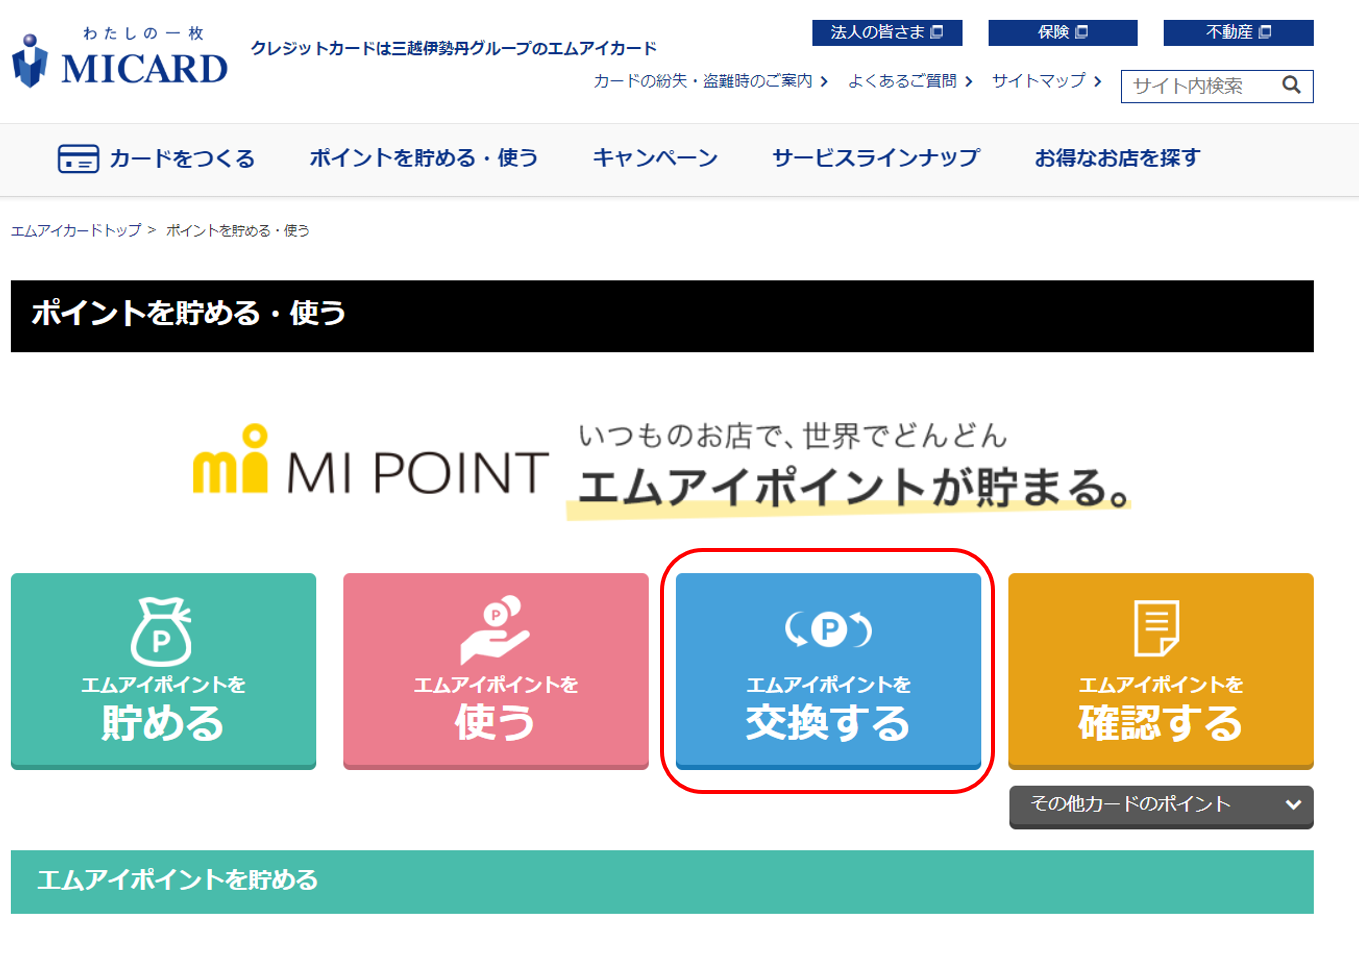This screenshot has width=1359, height=954.
Task: Click ポイントを貯める・使う breadcrumb
Action: point(238,231)
